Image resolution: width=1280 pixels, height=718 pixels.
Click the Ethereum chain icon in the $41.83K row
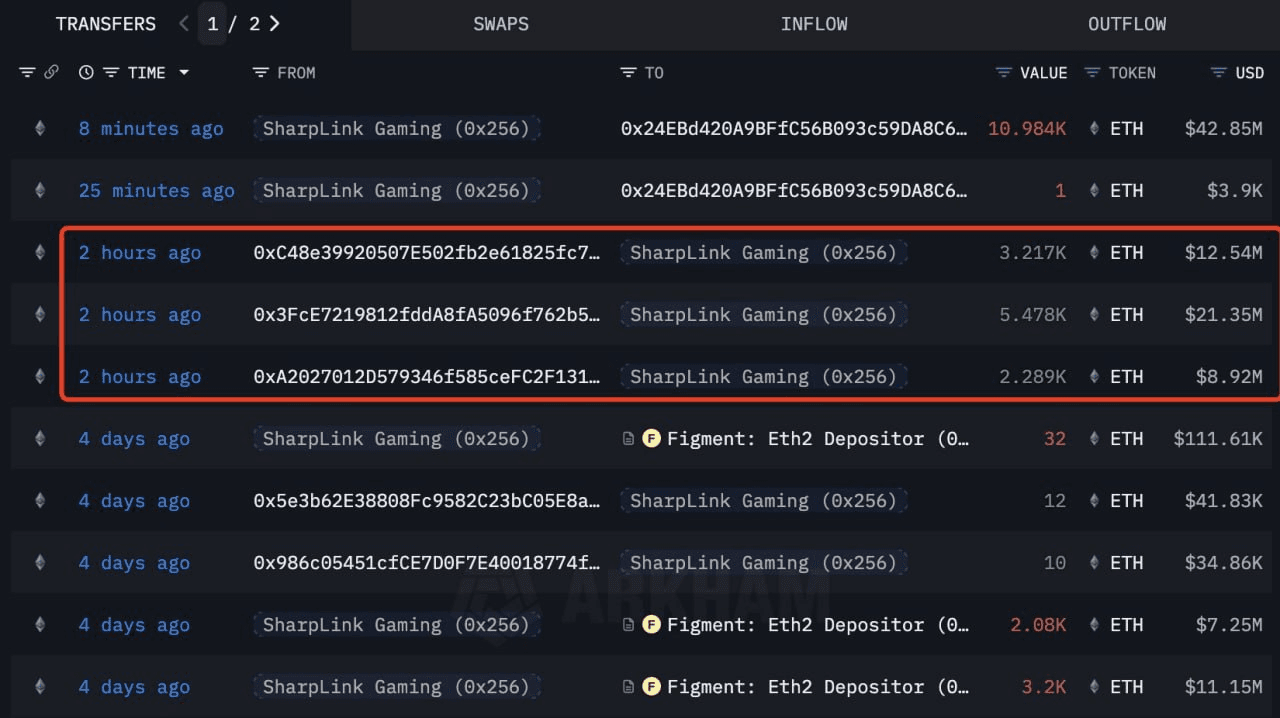[40, 500]
